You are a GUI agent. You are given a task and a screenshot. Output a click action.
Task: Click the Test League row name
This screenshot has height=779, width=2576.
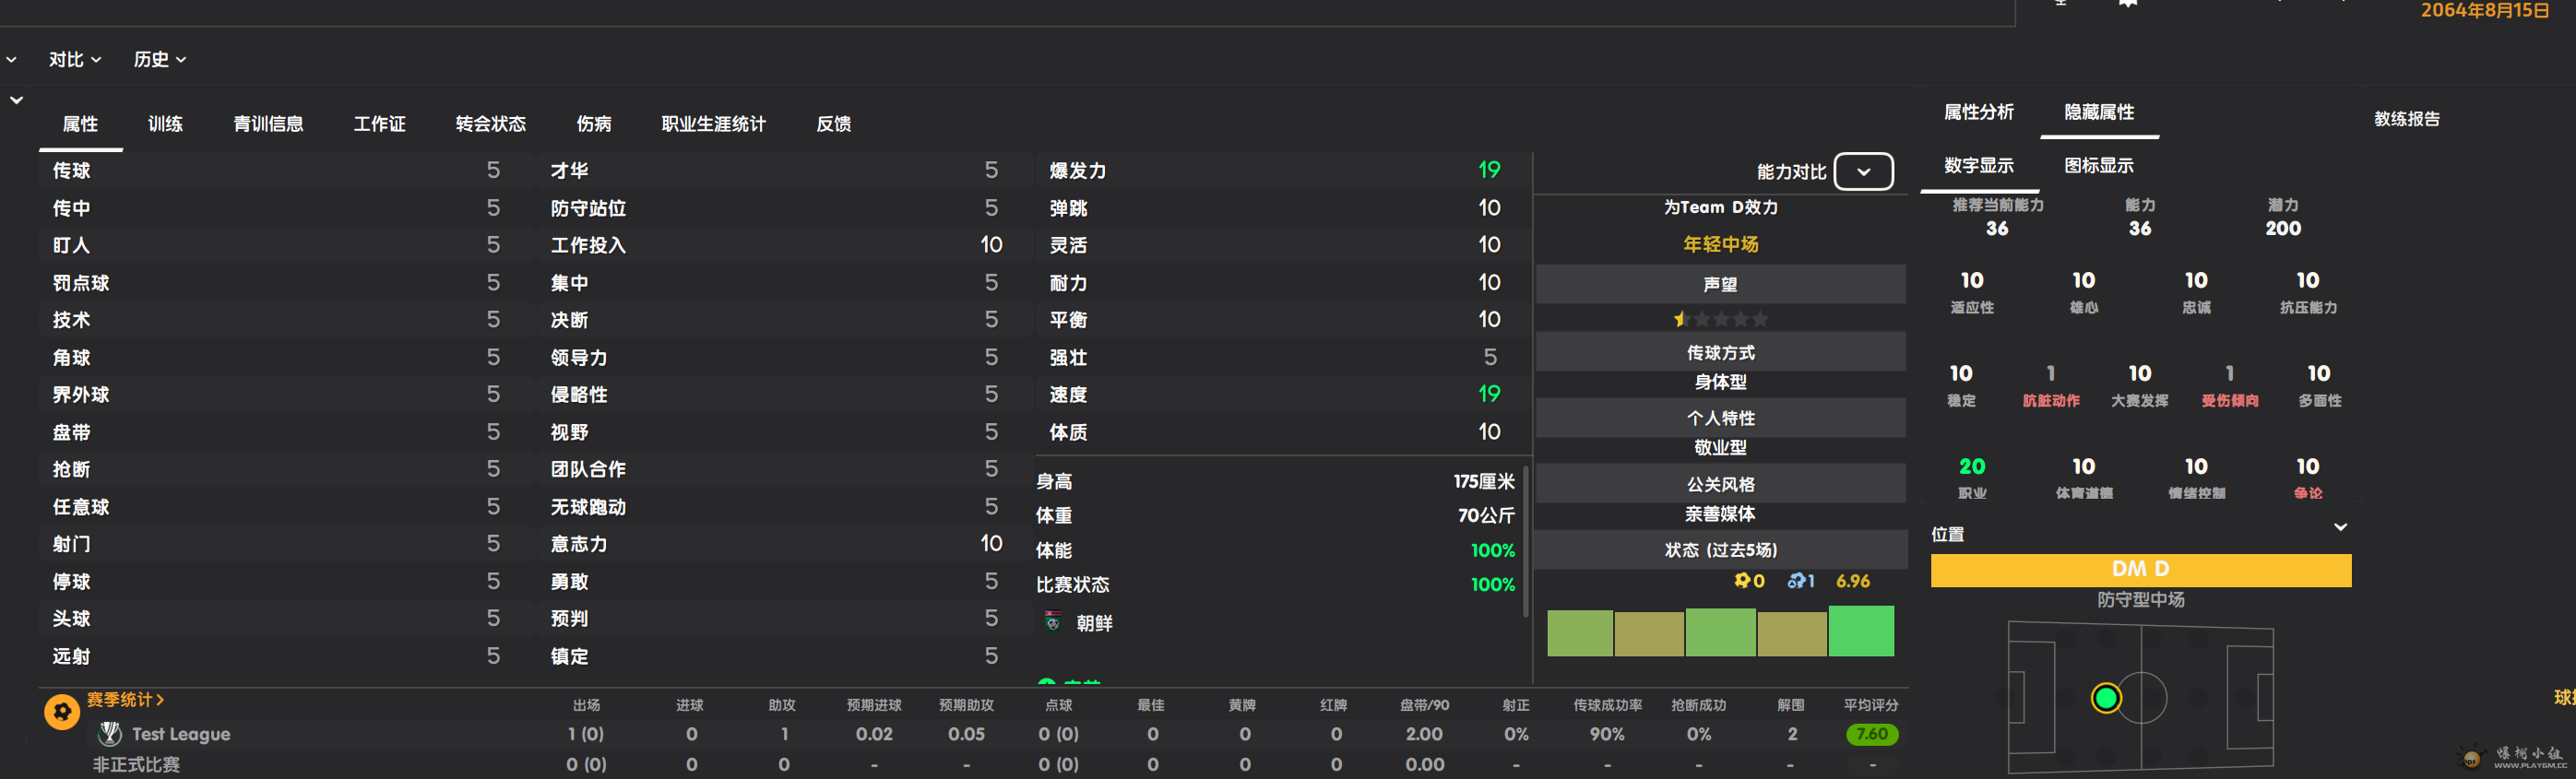(x=181, y=734)
